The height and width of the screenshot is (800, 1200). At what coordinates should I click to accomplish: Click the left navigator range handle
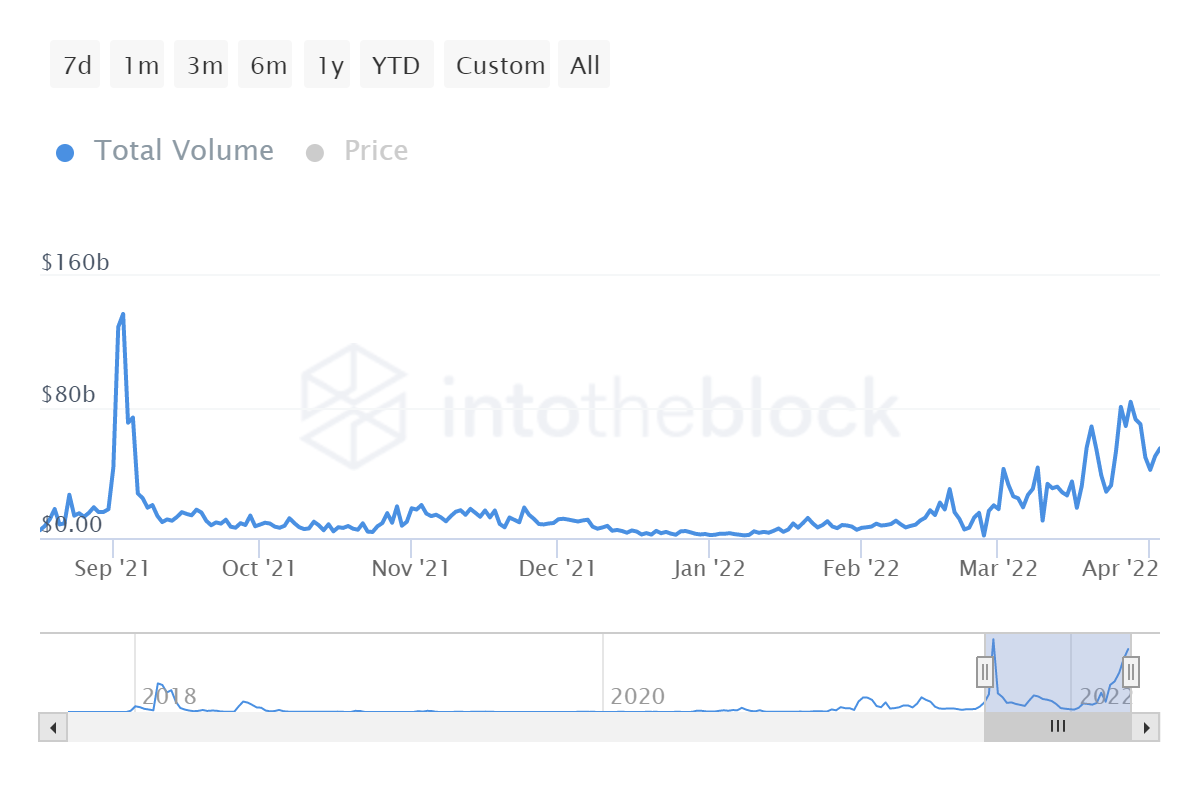985,672
